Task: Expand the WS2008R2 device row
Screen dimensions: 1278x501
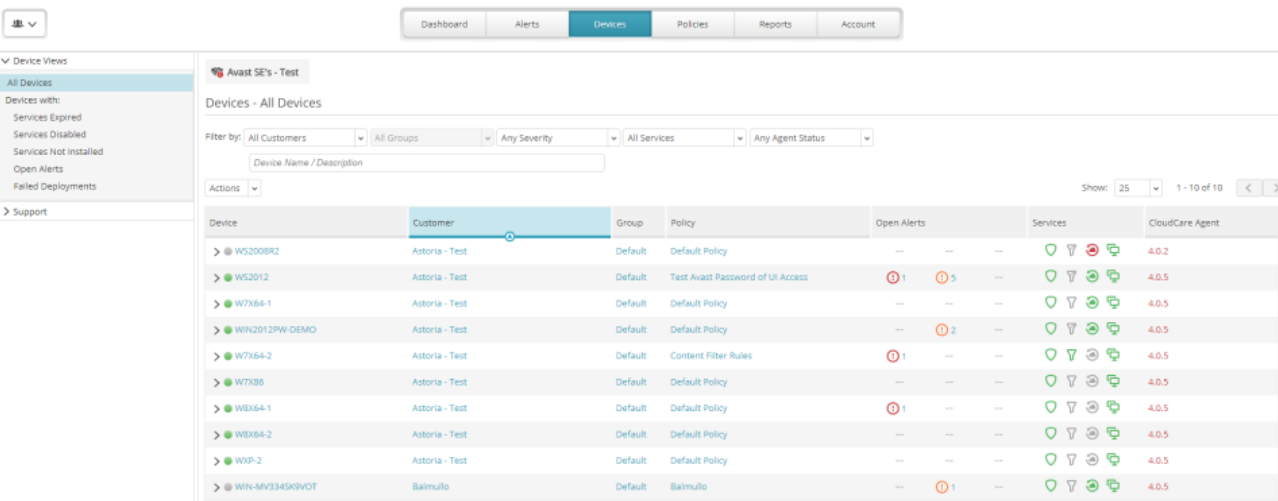Action: 216,251
